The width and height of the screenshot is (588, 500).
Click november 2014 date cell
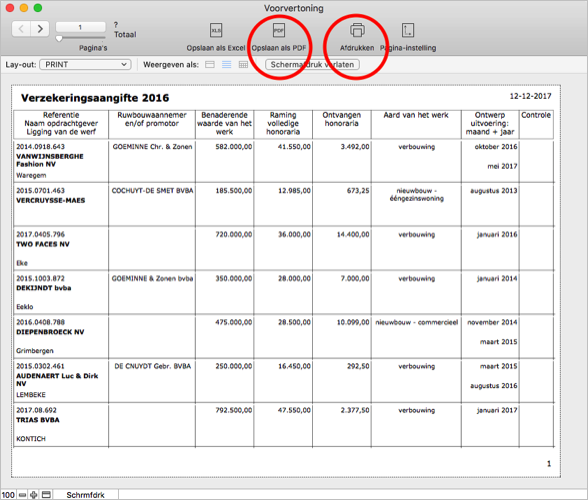pyautogui.click(x=492, y=322)
